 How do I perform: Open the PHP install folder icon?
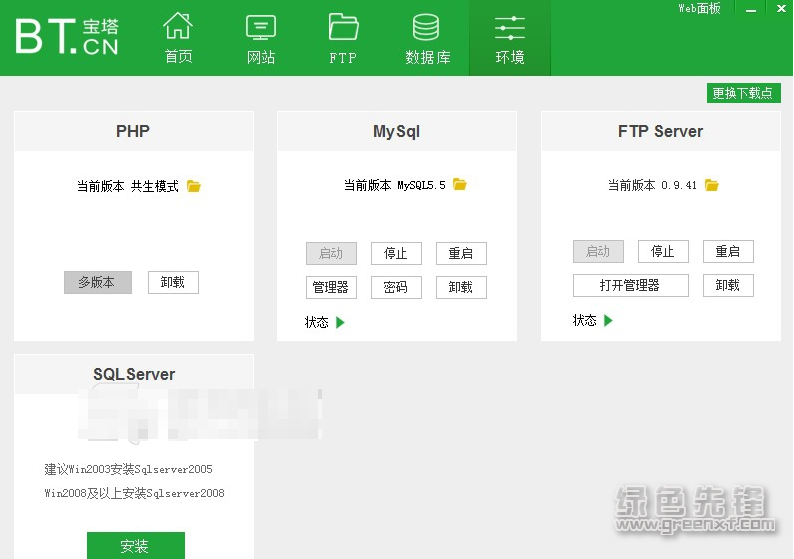[193, 186]
